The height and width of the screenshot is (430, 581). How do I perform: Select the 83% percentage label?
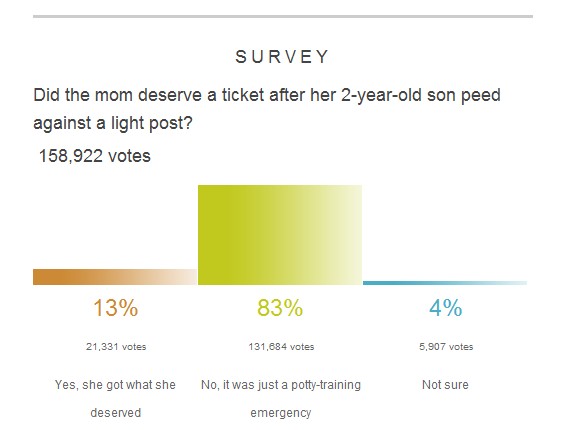(x=280, y=308)
